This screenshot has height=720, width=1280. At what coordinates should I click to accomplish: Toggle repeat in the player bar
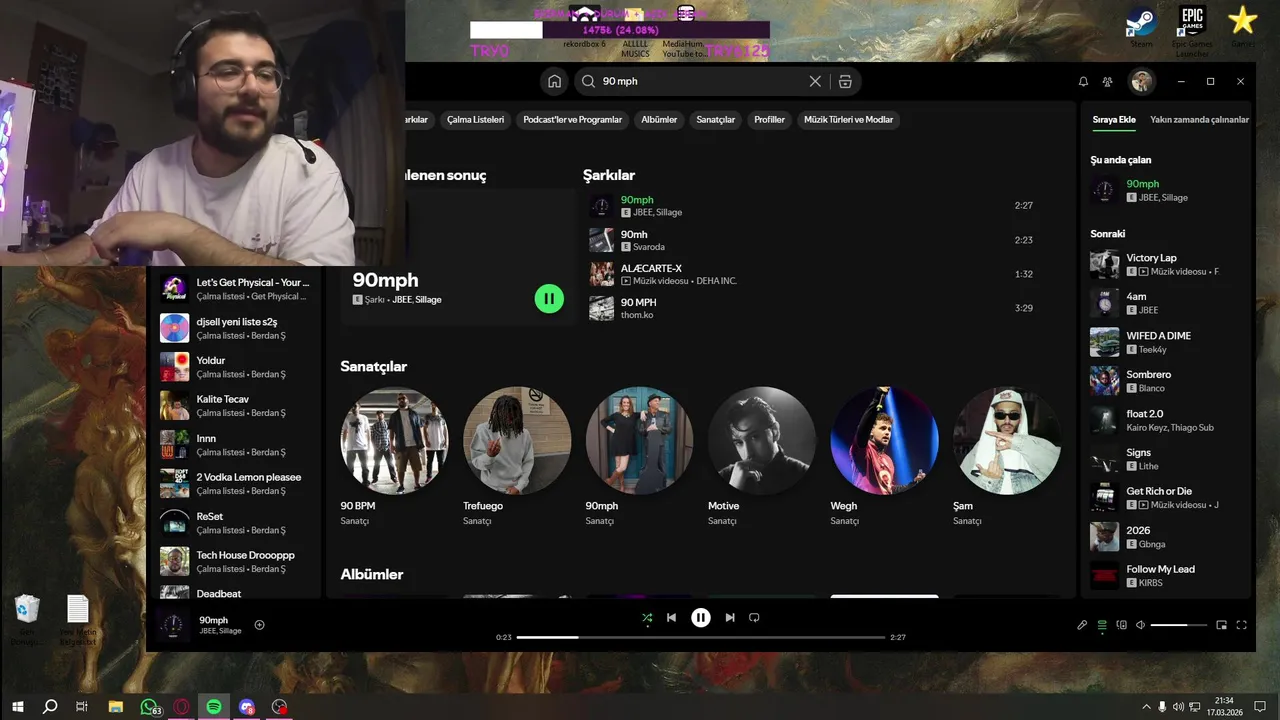tap(754, 618)
